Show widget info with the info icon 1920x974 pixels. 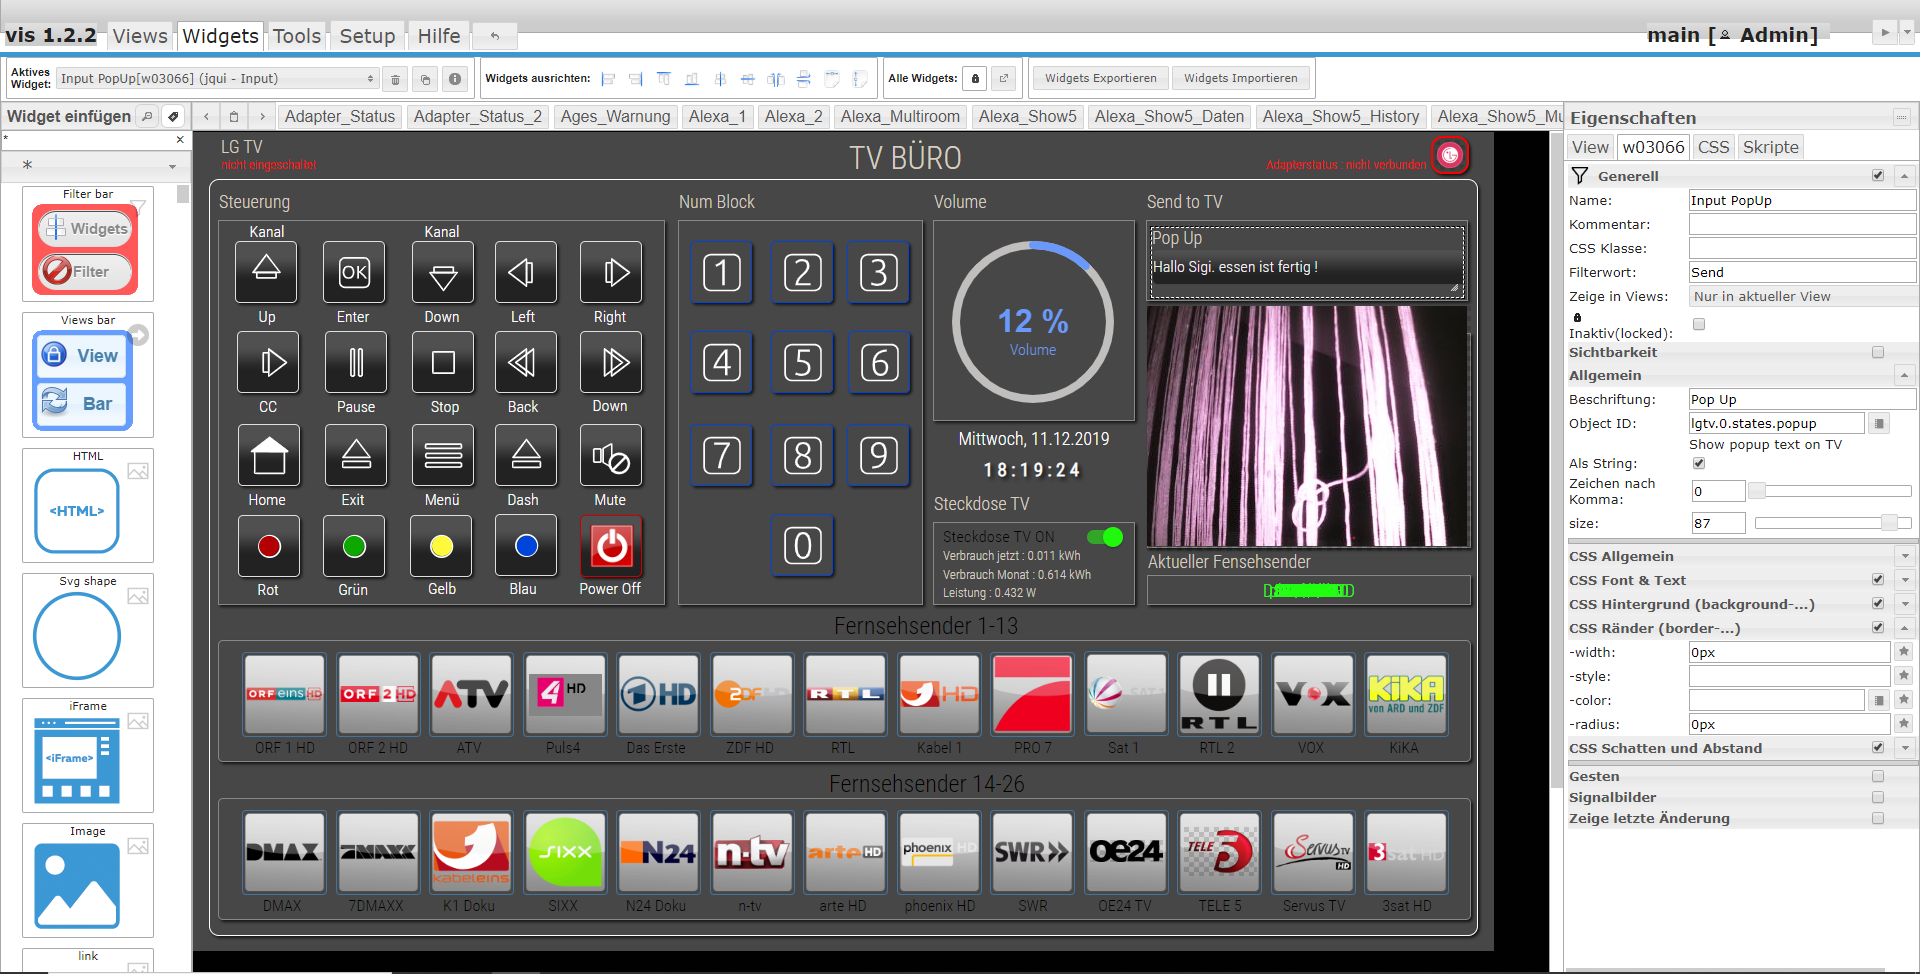tap(455, 79)
